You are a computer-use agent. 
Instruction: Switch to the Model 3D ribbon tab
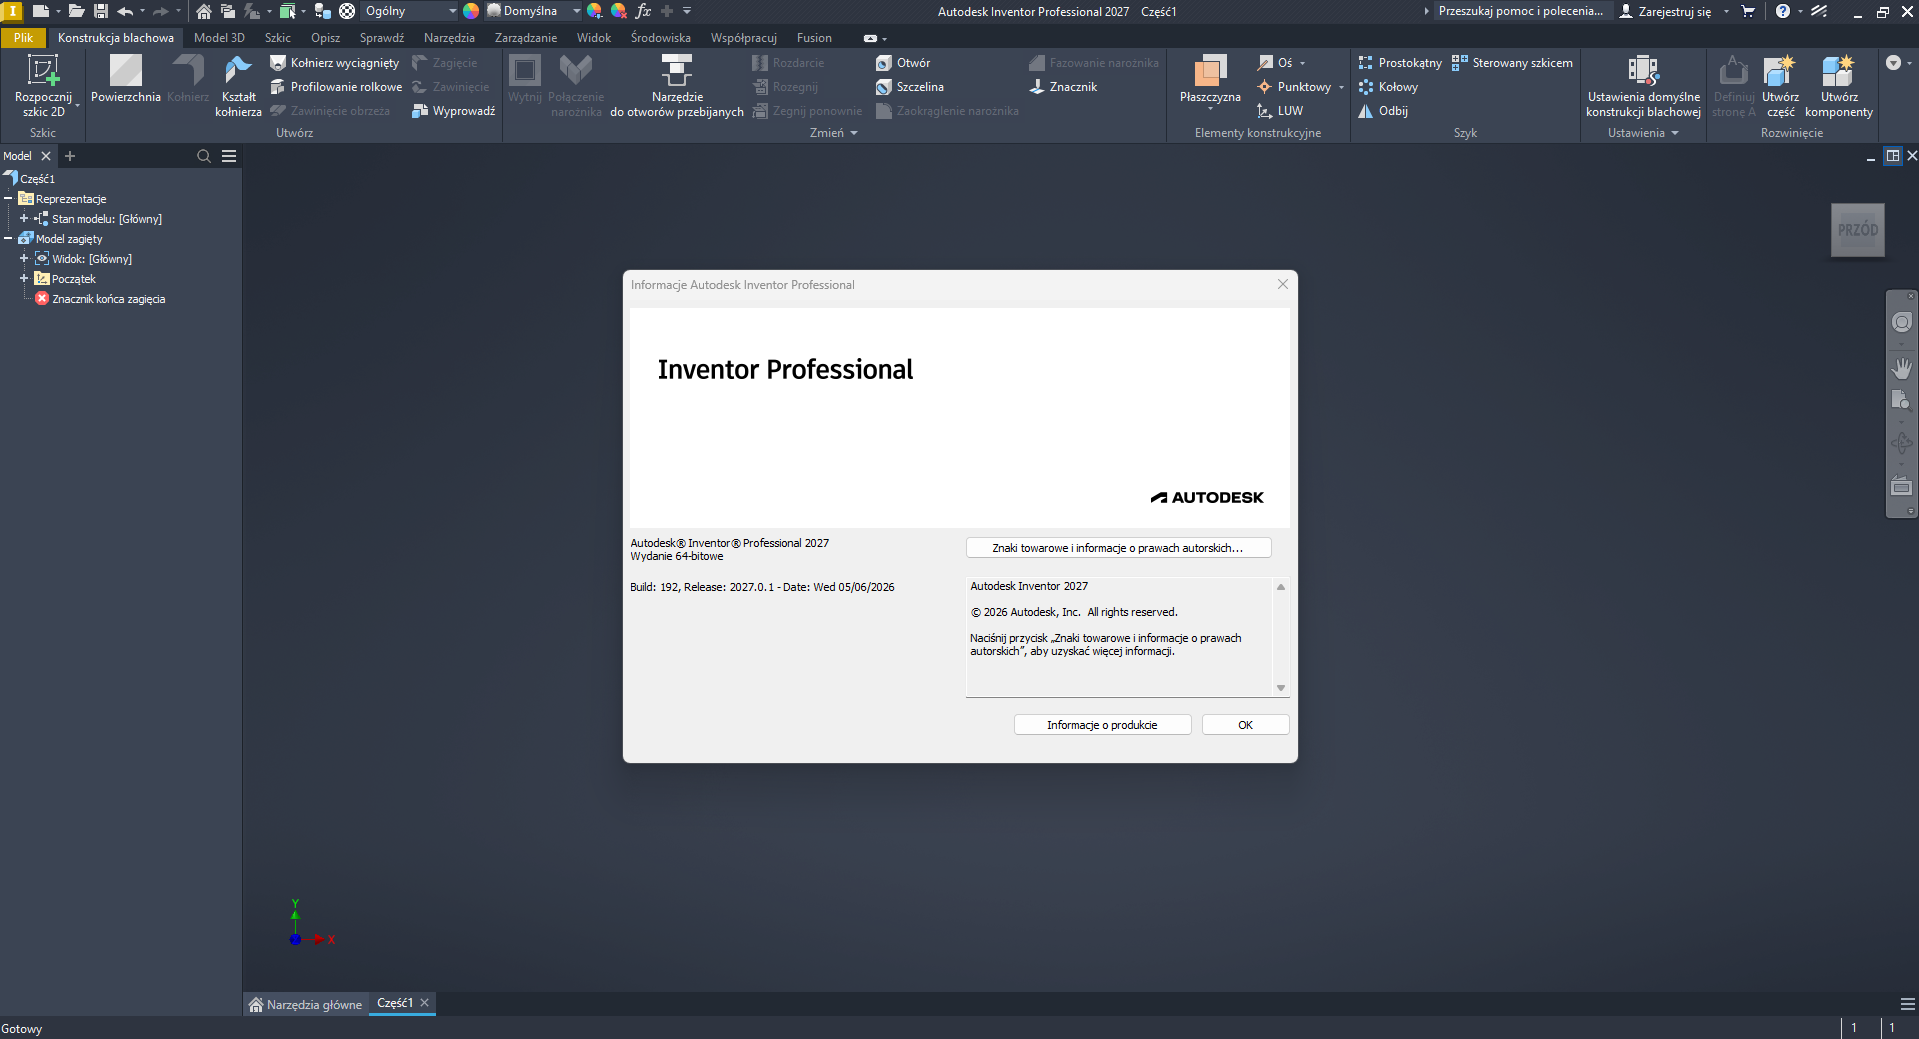click(x=219, y=38)
